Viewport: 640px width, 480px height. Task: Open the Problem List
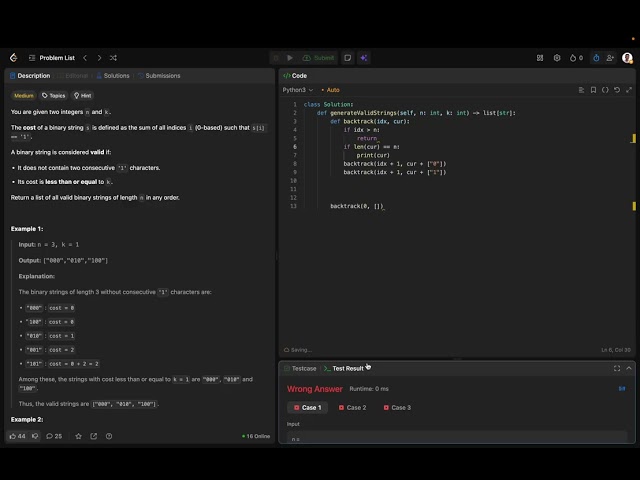[52, 58]
